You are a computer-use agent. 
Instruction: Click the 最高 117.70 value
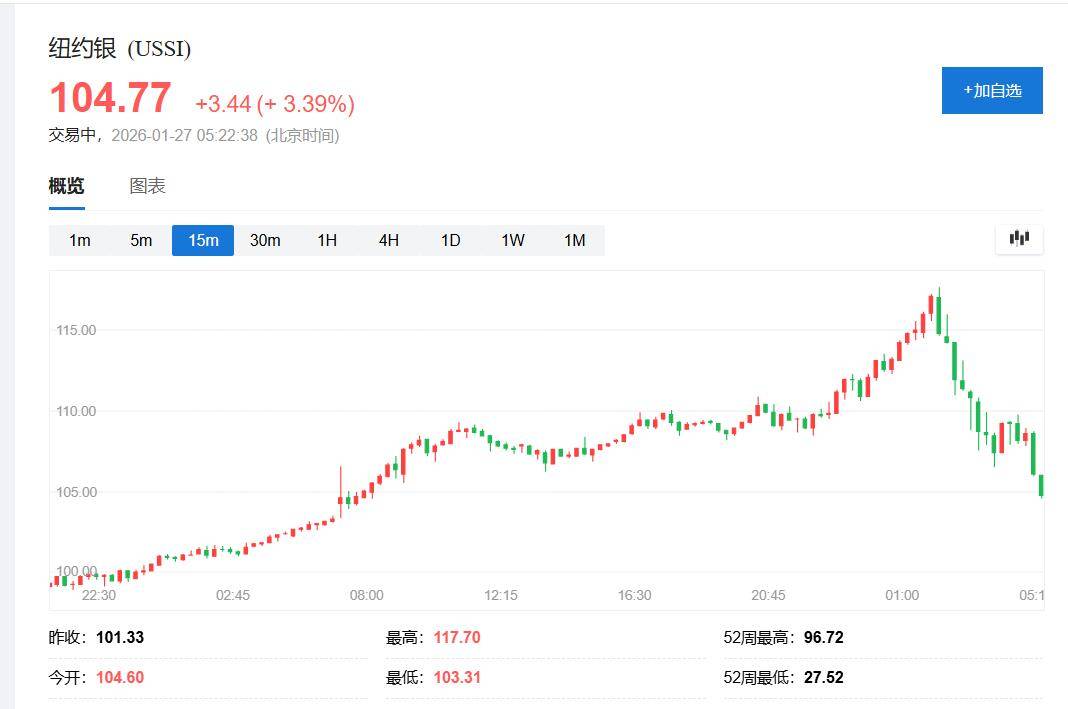pos(456,637)
